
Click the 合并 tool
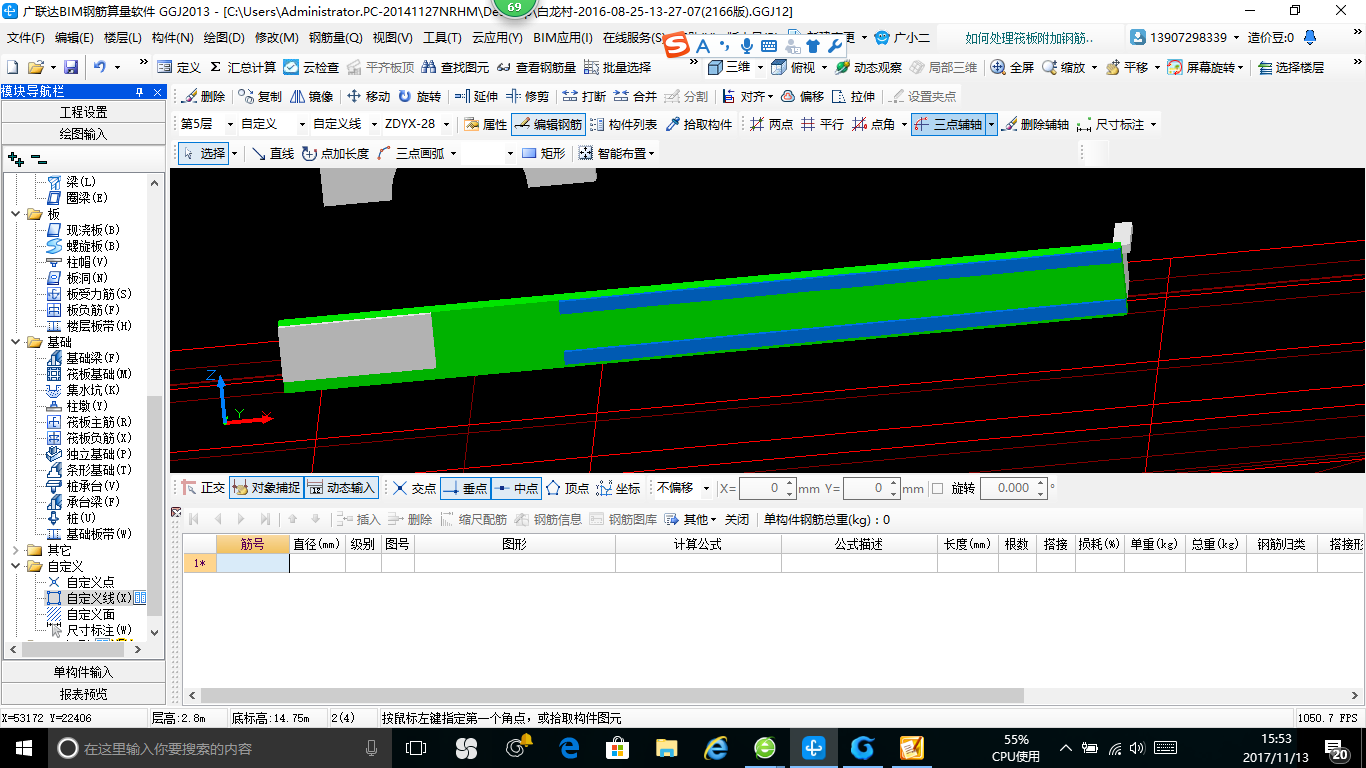pos(635,97)
